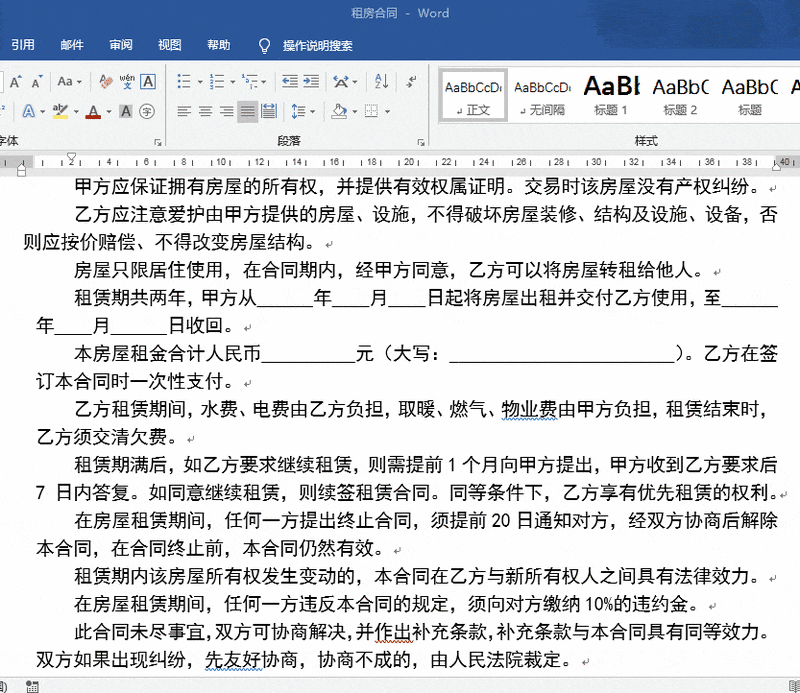Toggle the Character Border (boxed A) button

pyautogui.click(x=148, y=81)
